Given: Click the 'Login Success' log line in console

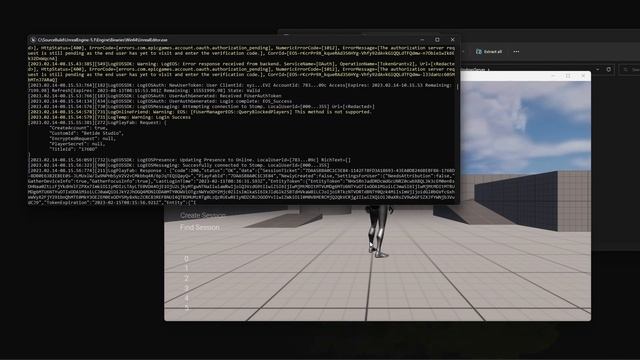Looking at the screenshot, I should click(x=109, y=117).
